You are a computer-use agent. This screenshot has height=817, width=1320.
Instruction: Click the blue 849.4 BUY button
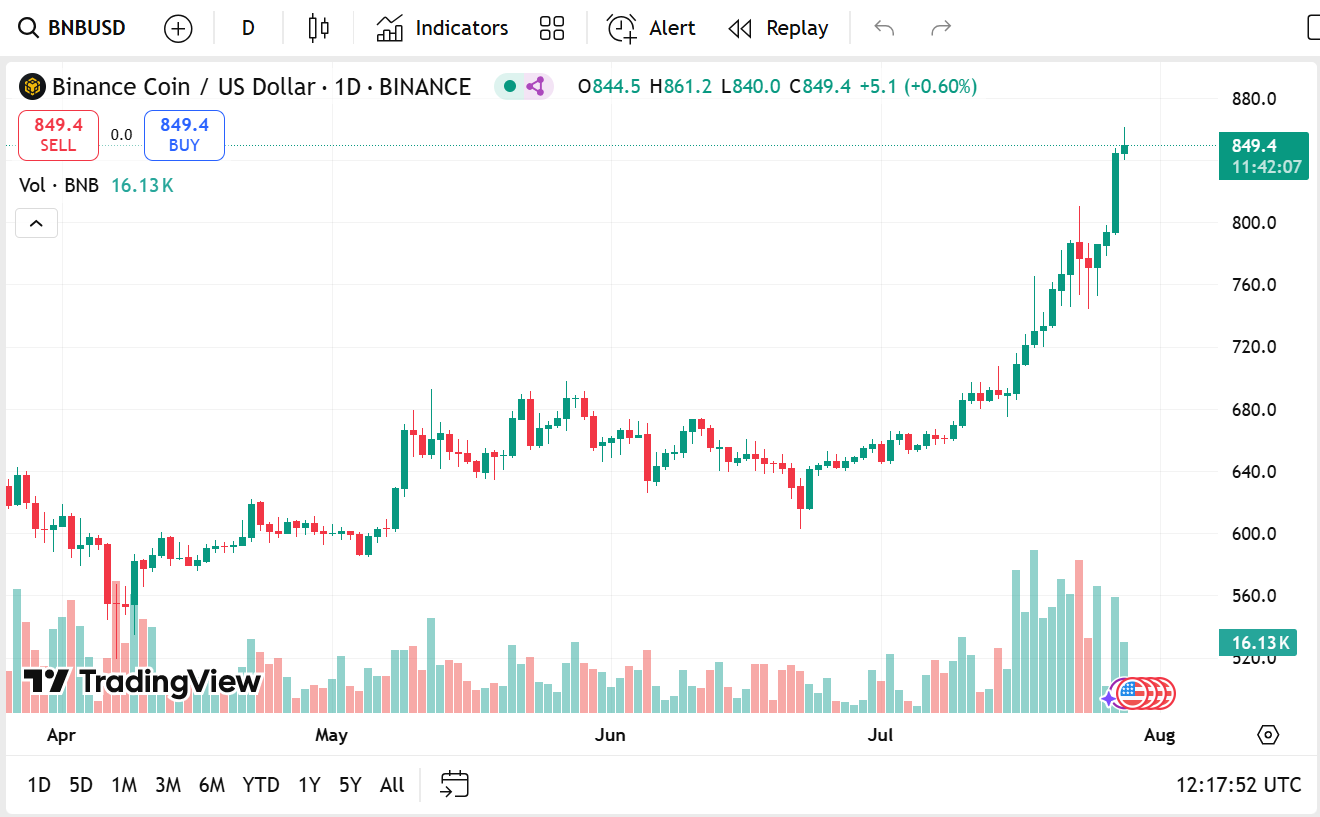tap(184, 135)
